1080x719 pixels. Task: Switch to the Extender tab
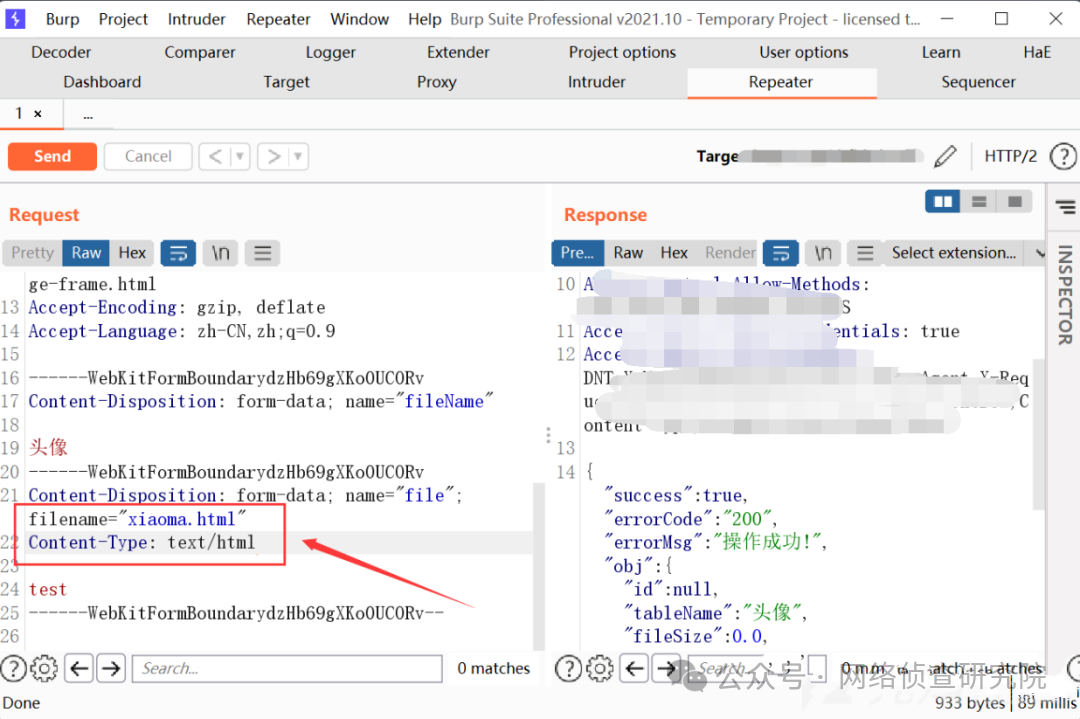[458, 52]
